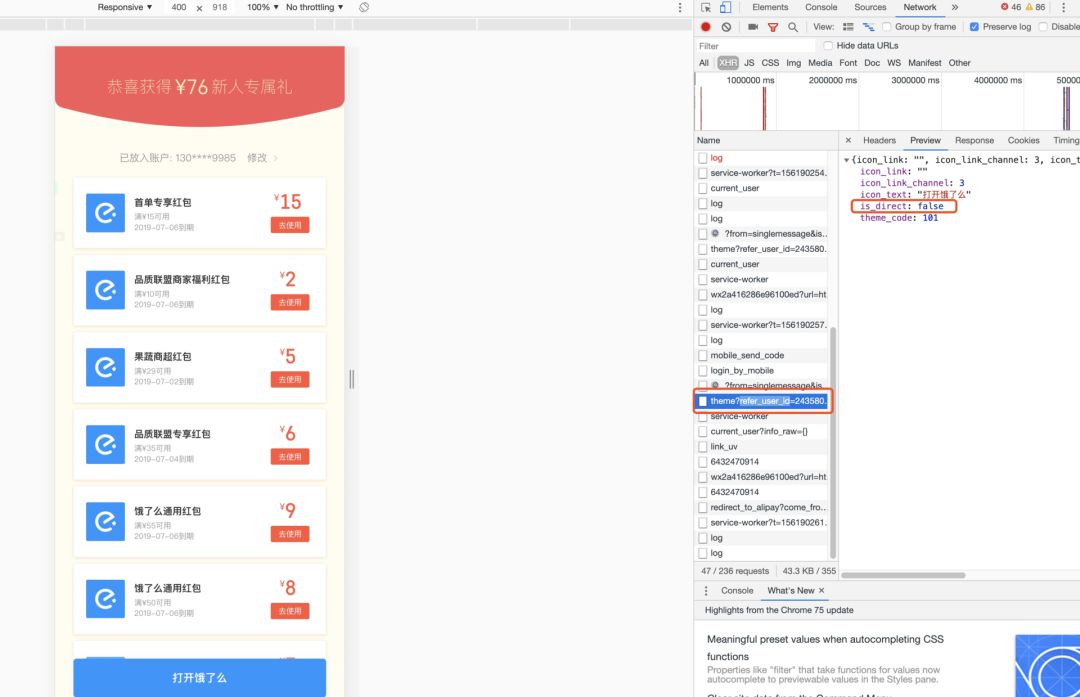The image size is (1080, 697).
Task: Click the rotate device icon in the device toolbar
Action: point(364,7)
